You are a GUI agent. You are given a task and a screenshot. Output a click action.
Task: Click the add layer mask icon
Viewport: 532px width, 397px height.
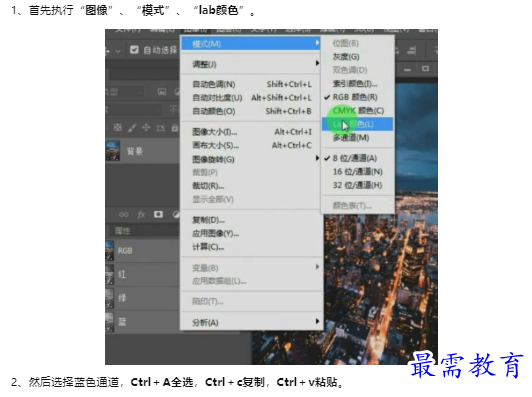[x=158, y=214]
